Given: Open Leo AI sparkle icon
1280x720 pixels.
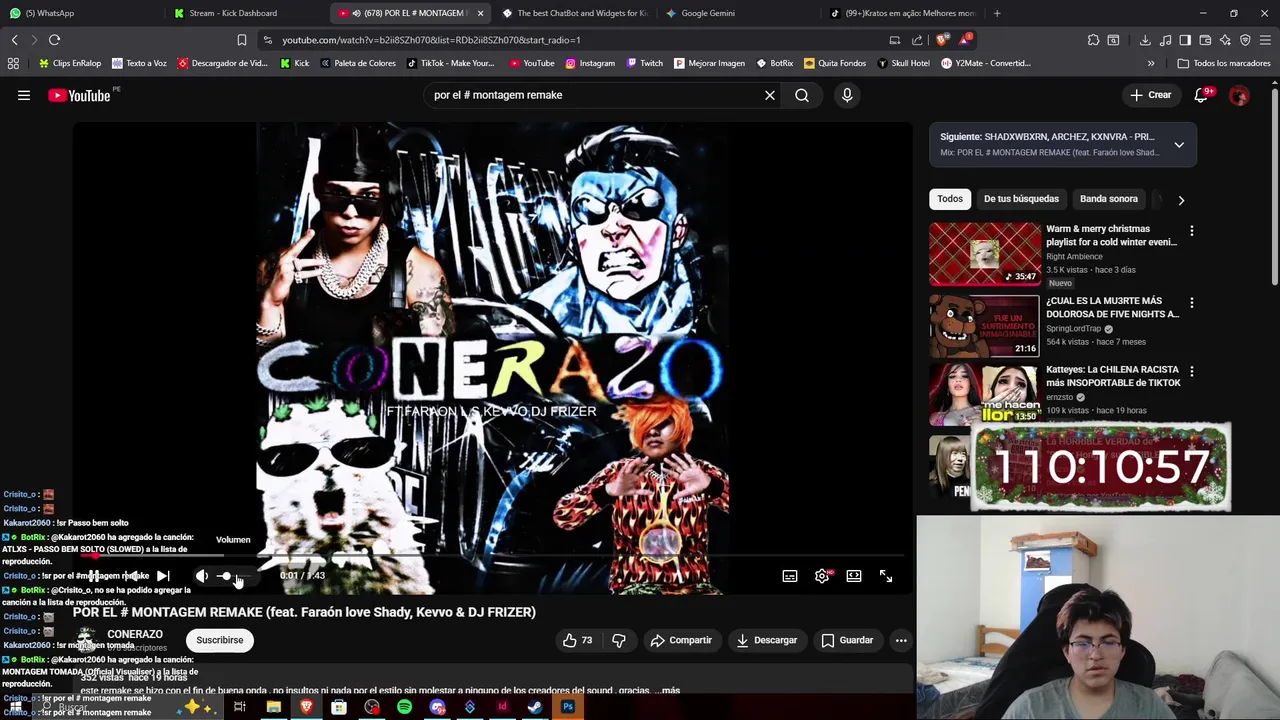Looking at the screenshot, I should [1225, 40].
